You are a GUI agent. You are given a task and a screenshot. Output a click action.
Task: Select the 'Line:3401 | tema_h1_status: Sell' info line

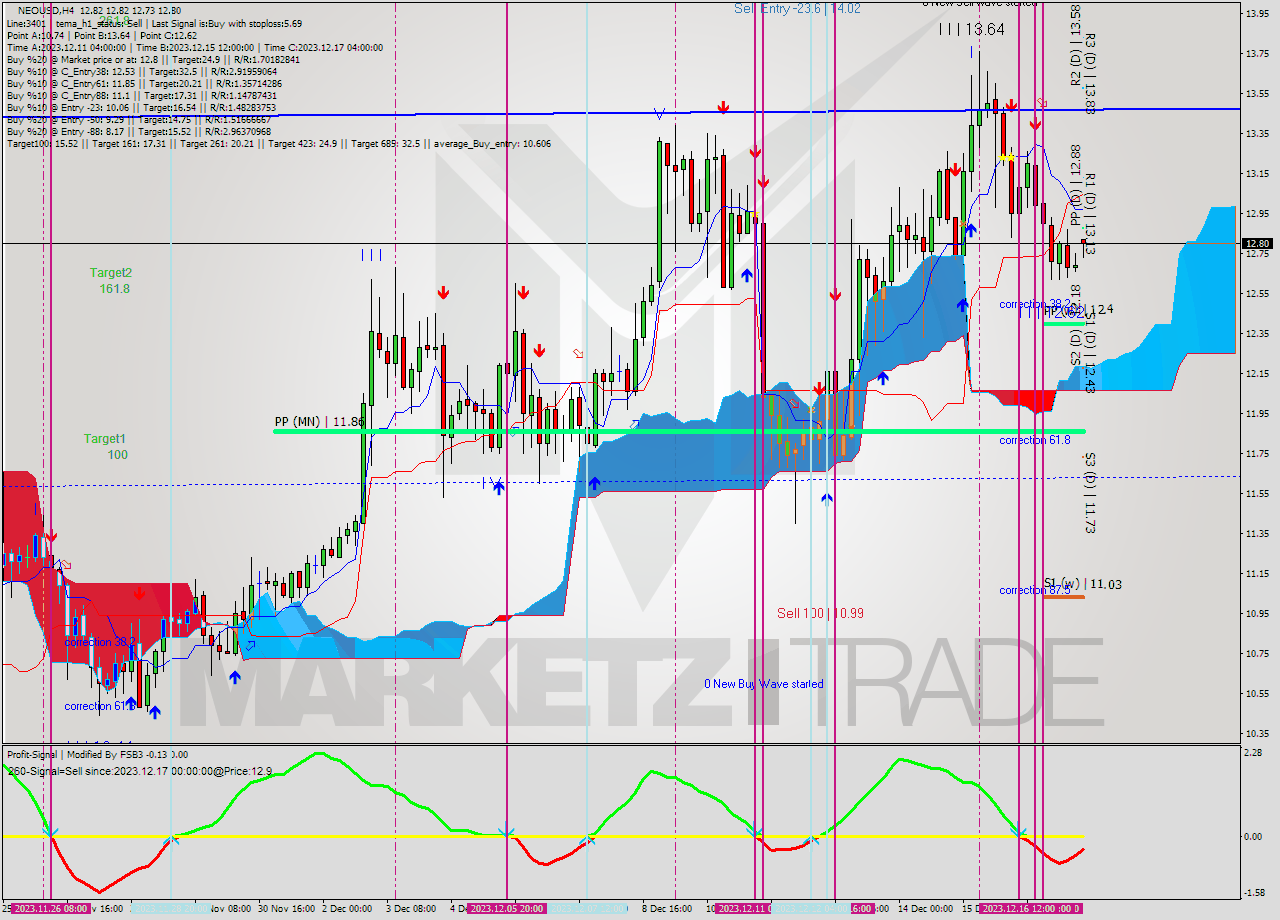click(154, 23)
